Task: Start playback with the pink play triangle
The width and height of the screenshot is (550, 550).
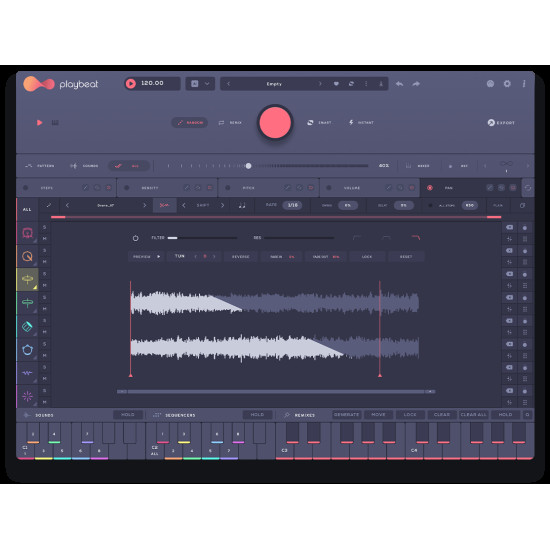Action: tap(40, 123)
